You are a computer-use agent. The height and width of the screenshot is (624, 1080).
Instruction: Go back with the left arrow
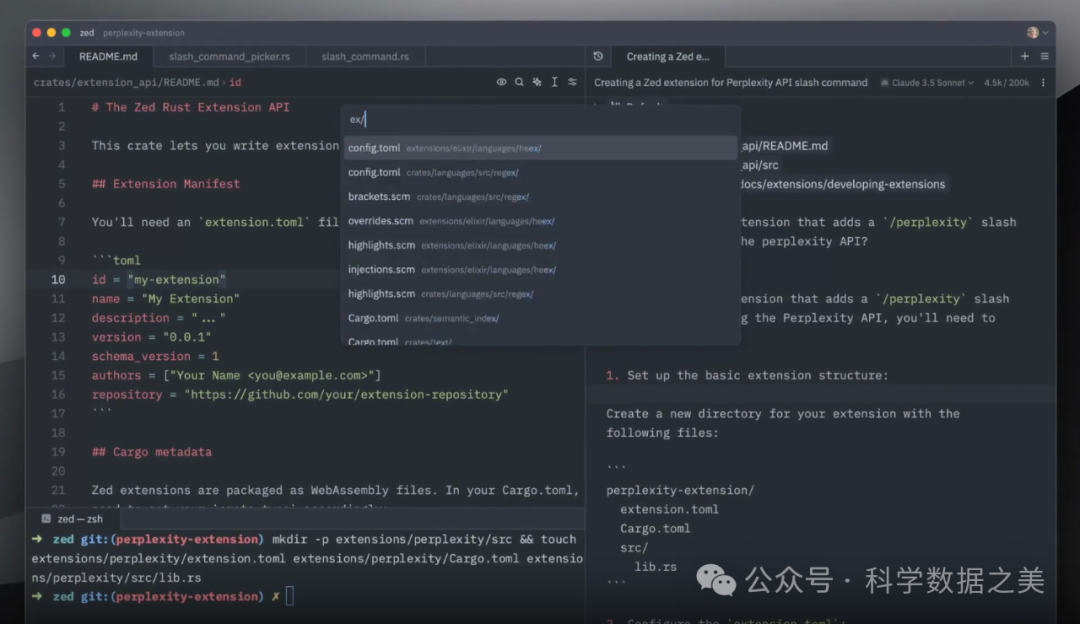(x=36, y=56)
